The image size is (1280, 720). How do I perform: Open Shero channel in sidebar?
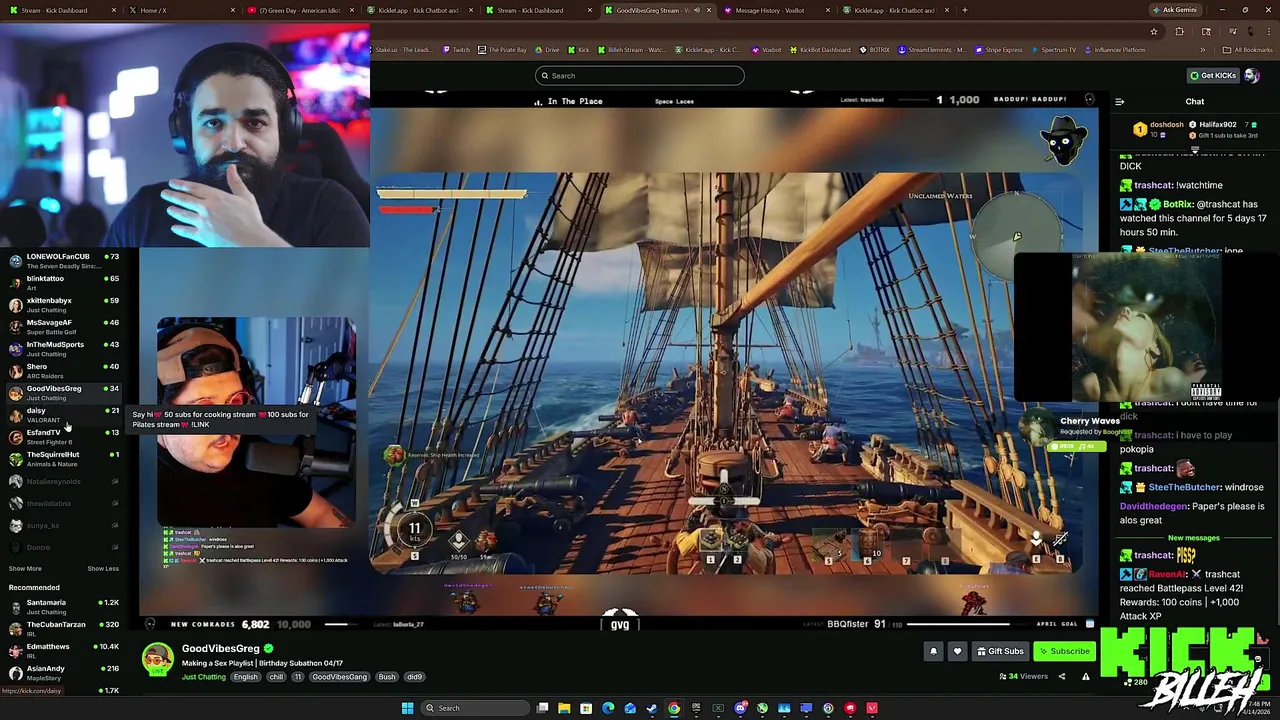click(x=63, y=370)
